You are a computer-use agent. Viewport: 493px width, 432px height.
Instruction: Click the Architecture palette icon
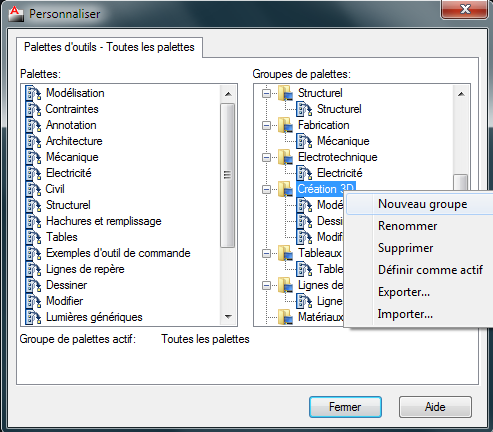pyautogui.click(x=33, y=141)
